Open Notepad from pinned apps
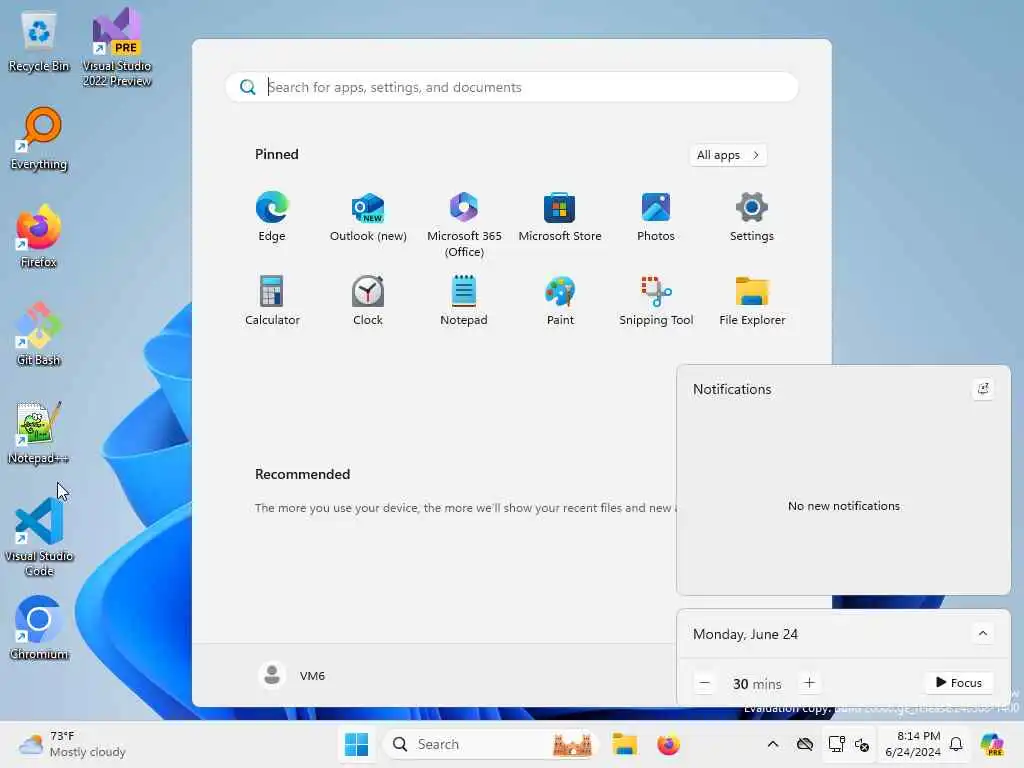Viewport: 1024px width, 768px height. [x=464, y=300]
